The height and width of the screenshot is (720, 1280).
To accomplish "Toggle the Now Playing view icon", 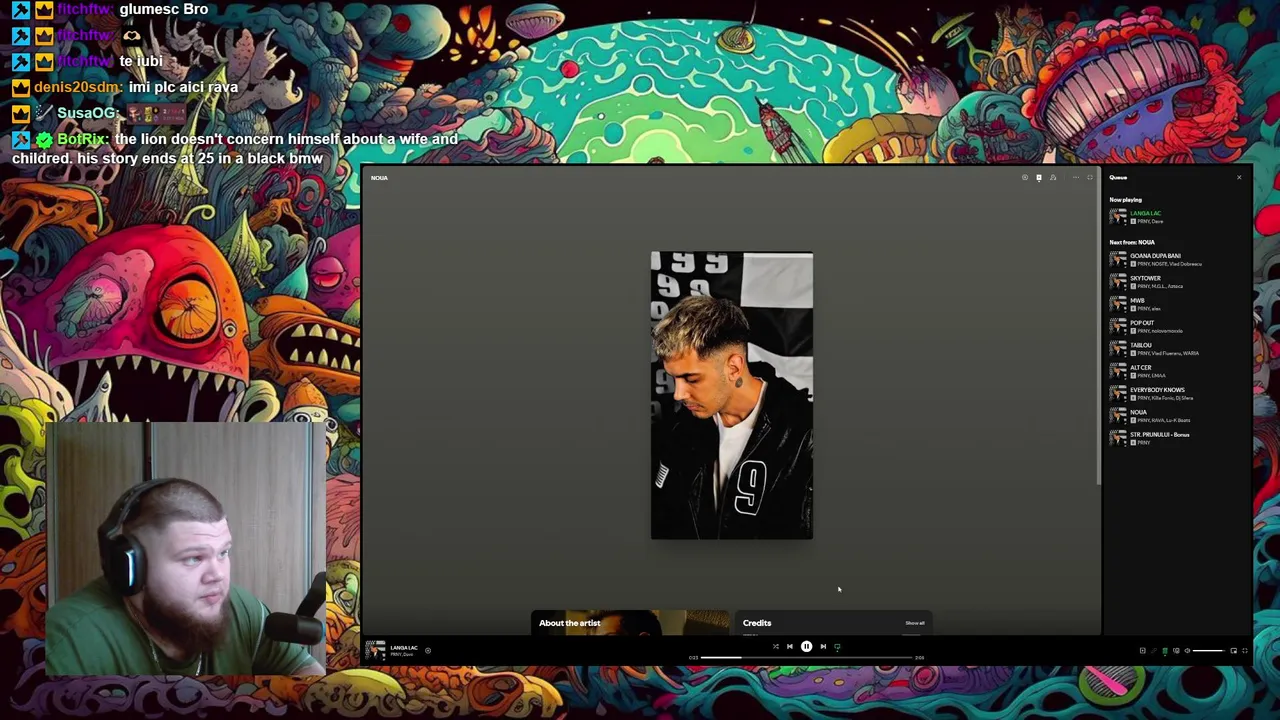I will click(x=1143, y=651).
